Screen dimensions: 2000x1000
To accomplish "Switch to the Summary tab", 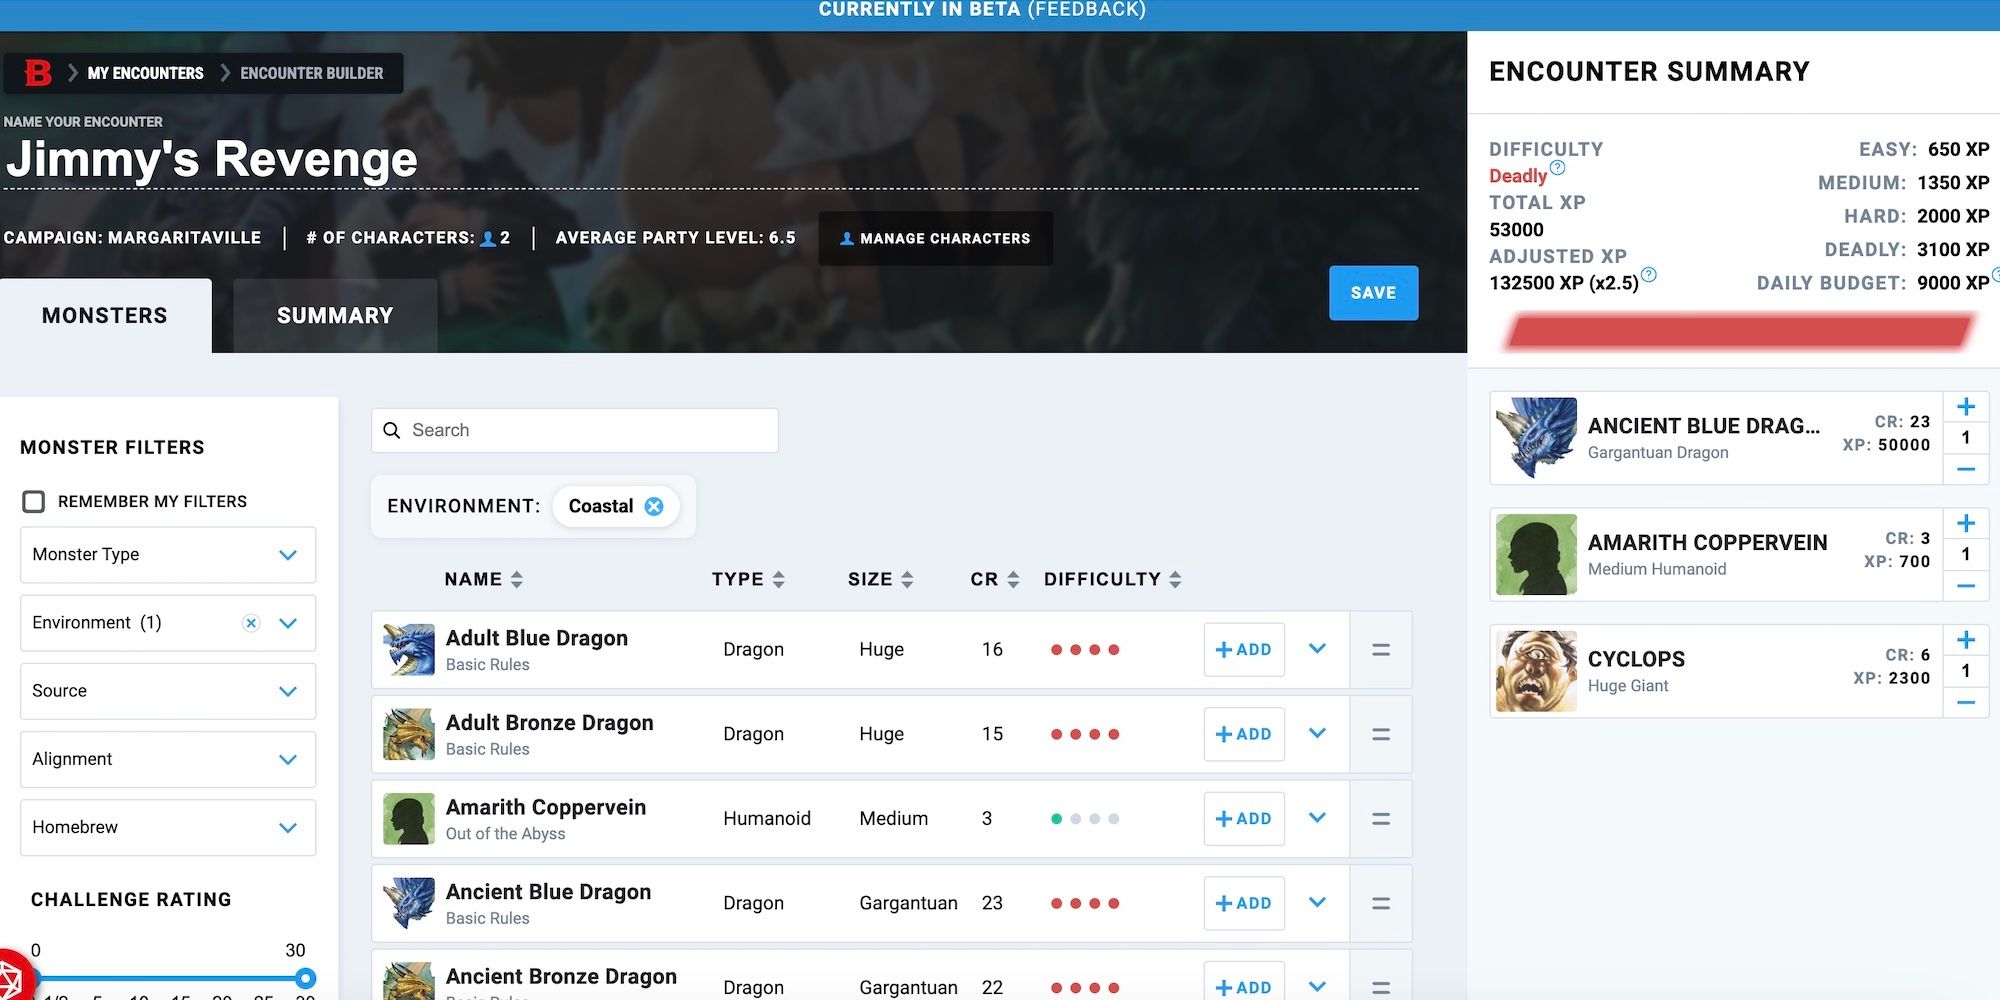I will coord(335,316).
